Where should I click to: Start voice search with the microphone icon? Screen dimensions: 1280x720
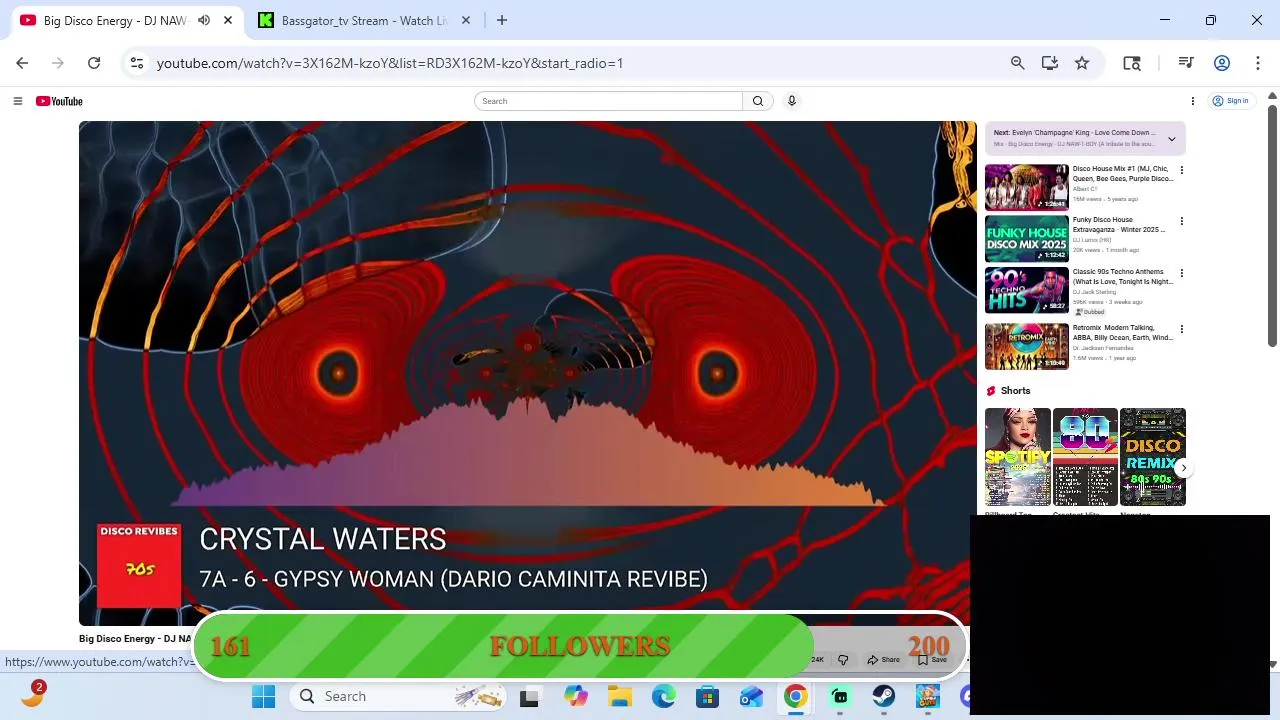(791, 101)
